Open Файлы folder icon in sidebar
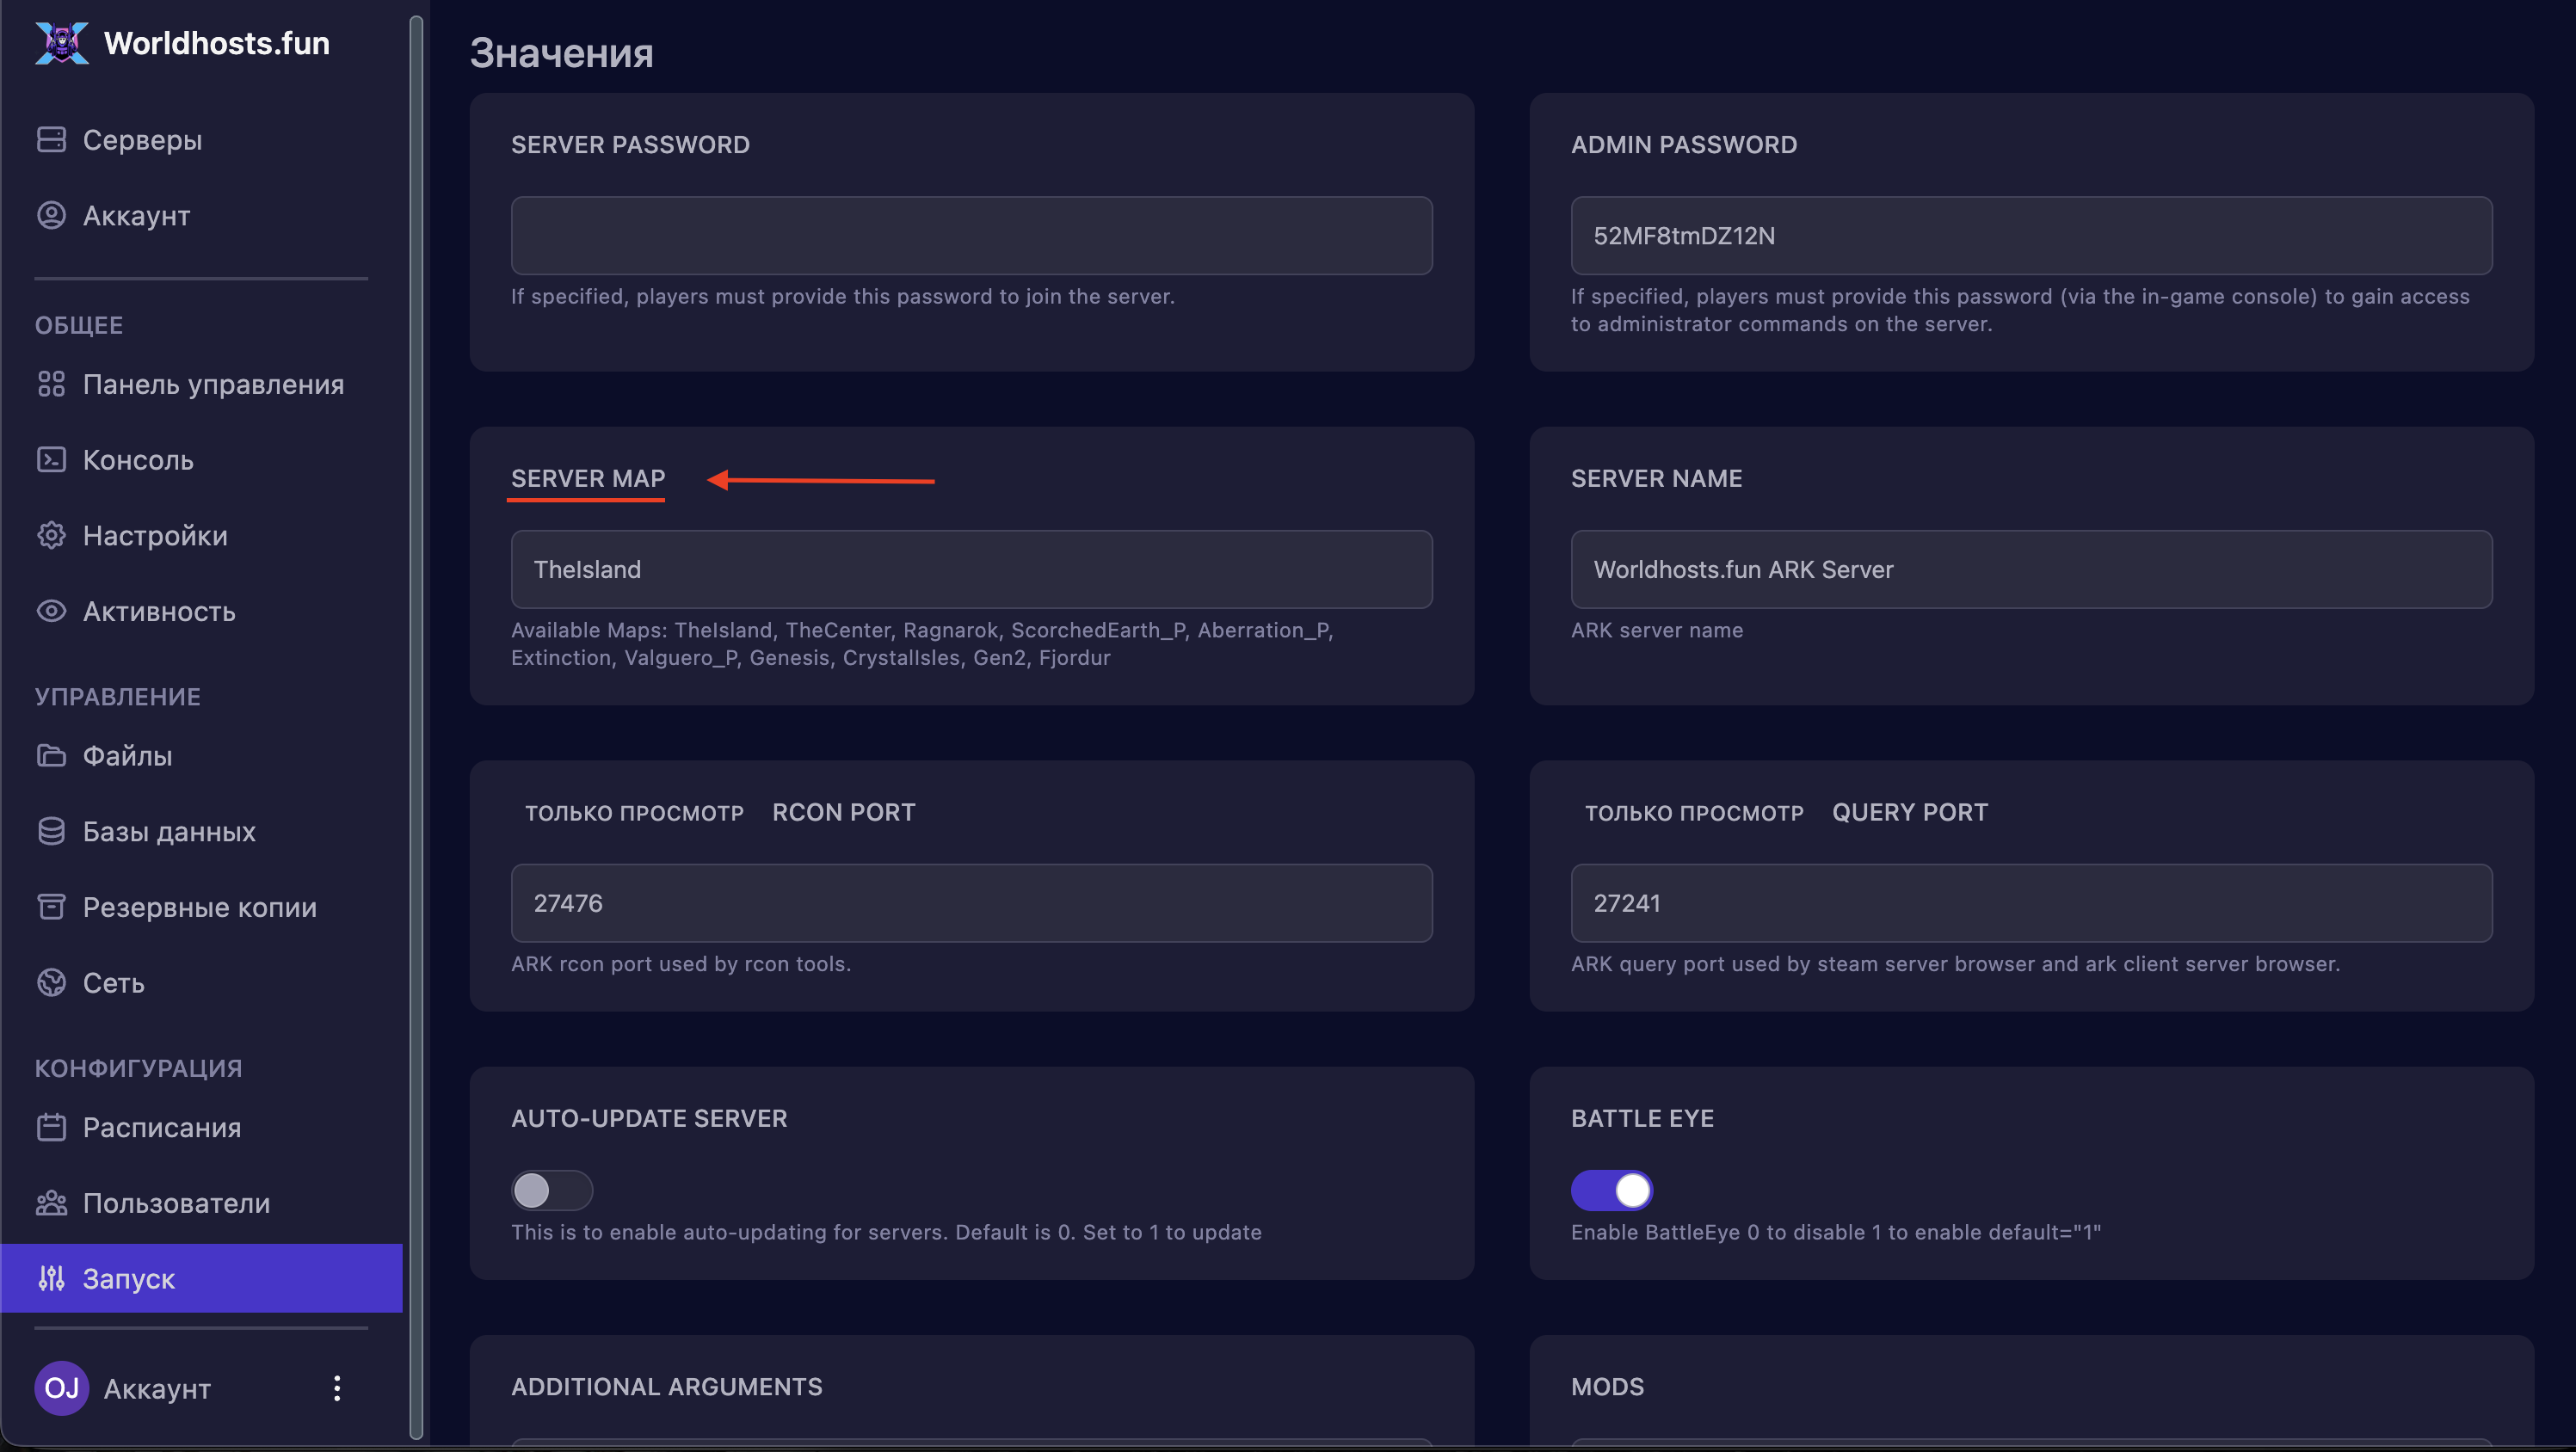 [51, 756]
